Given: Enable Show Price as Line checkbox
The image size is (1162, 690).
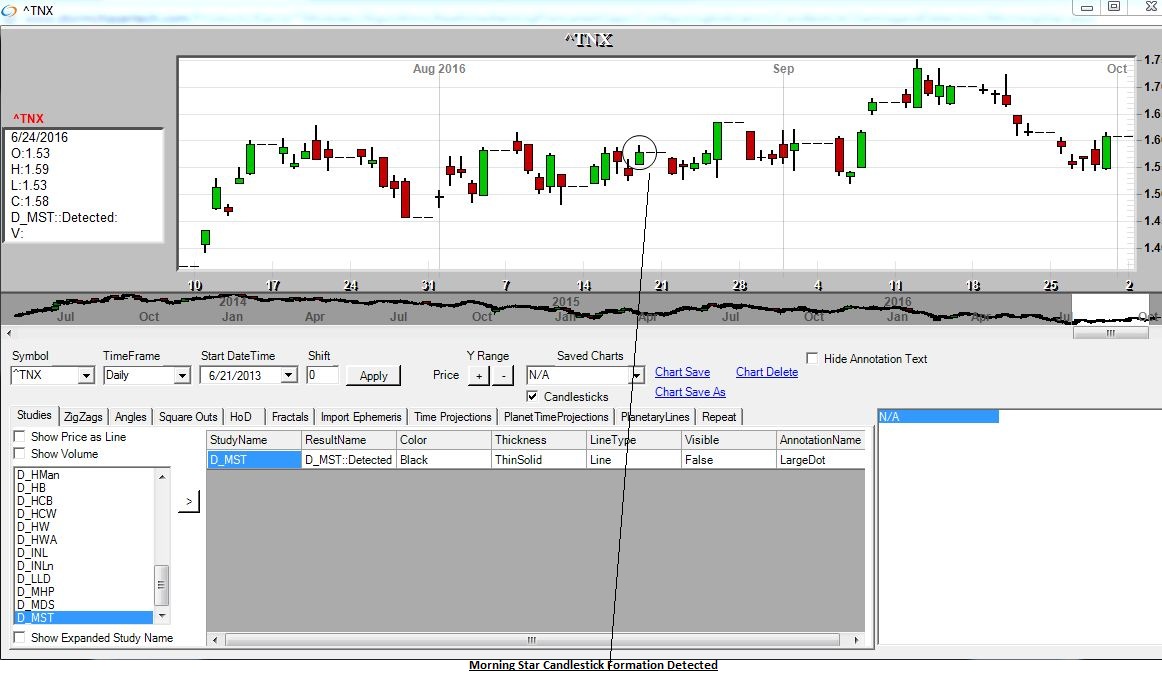Looking at the screenshot, I should (20, 437).
